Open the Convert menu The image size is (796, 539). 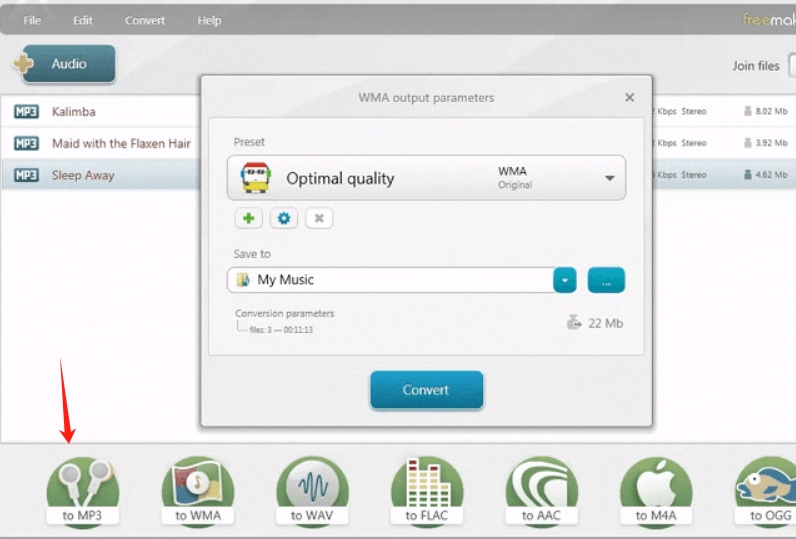145,20
